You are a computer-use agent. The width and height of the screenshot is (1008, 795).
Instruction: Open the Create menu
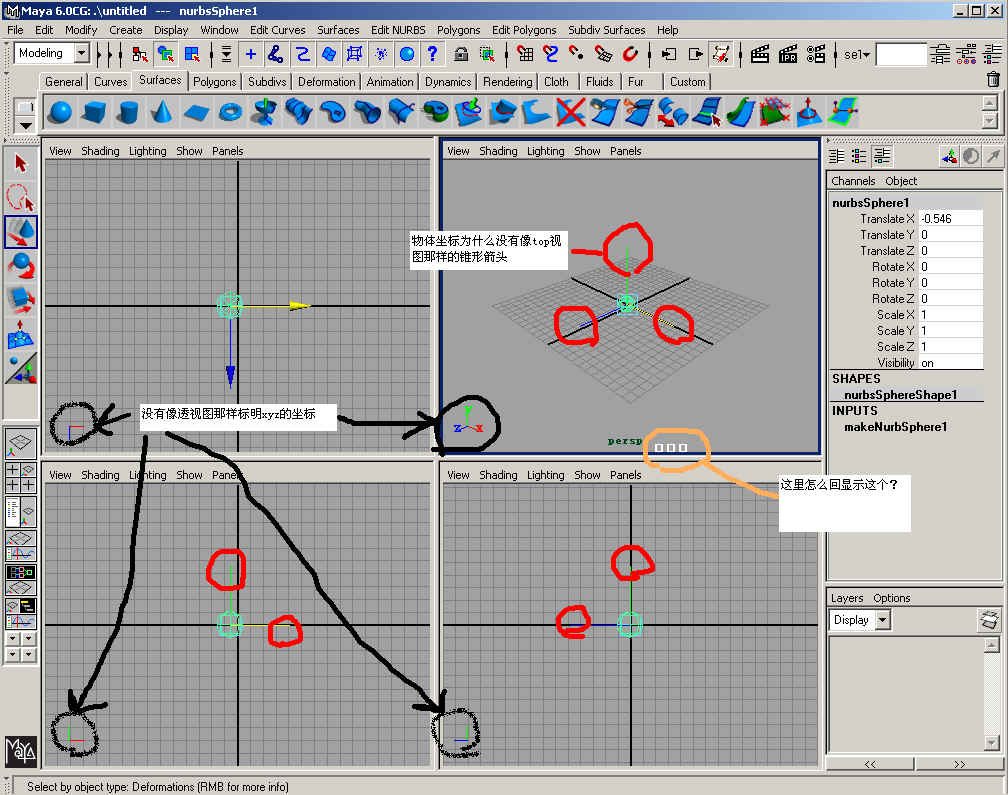pos(125,30)
